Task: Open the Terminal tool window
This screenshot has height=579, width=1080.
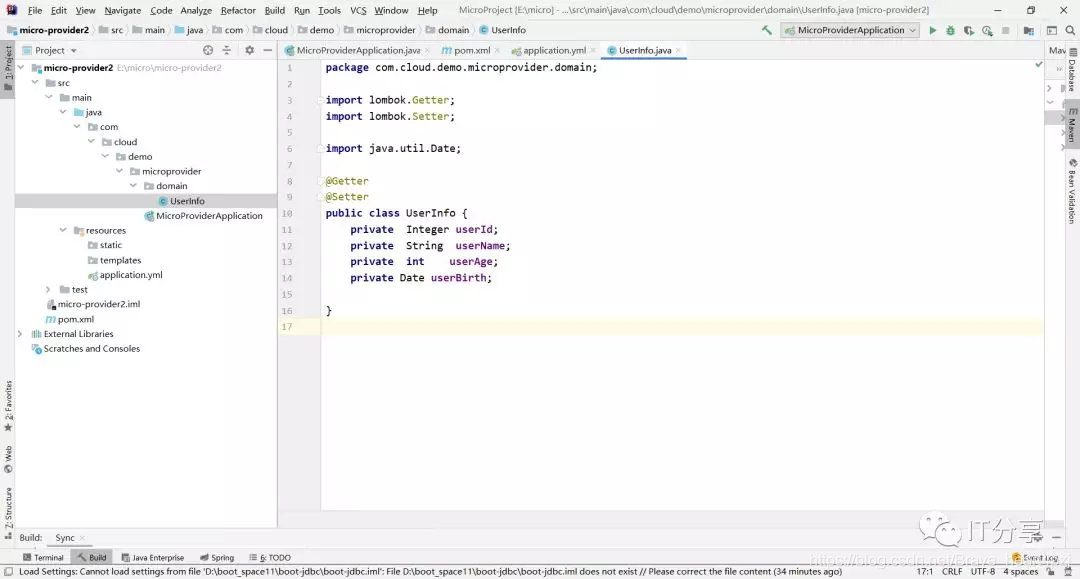Action: click(43, 558)
